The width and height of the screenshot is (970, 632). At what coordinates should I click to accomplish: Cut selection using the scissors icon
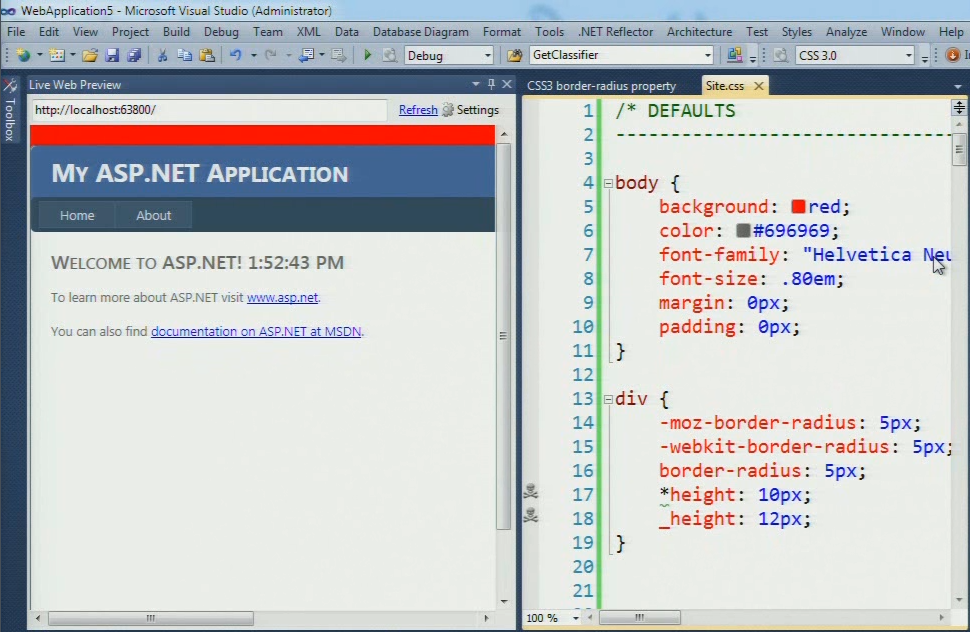pos(162,56)
